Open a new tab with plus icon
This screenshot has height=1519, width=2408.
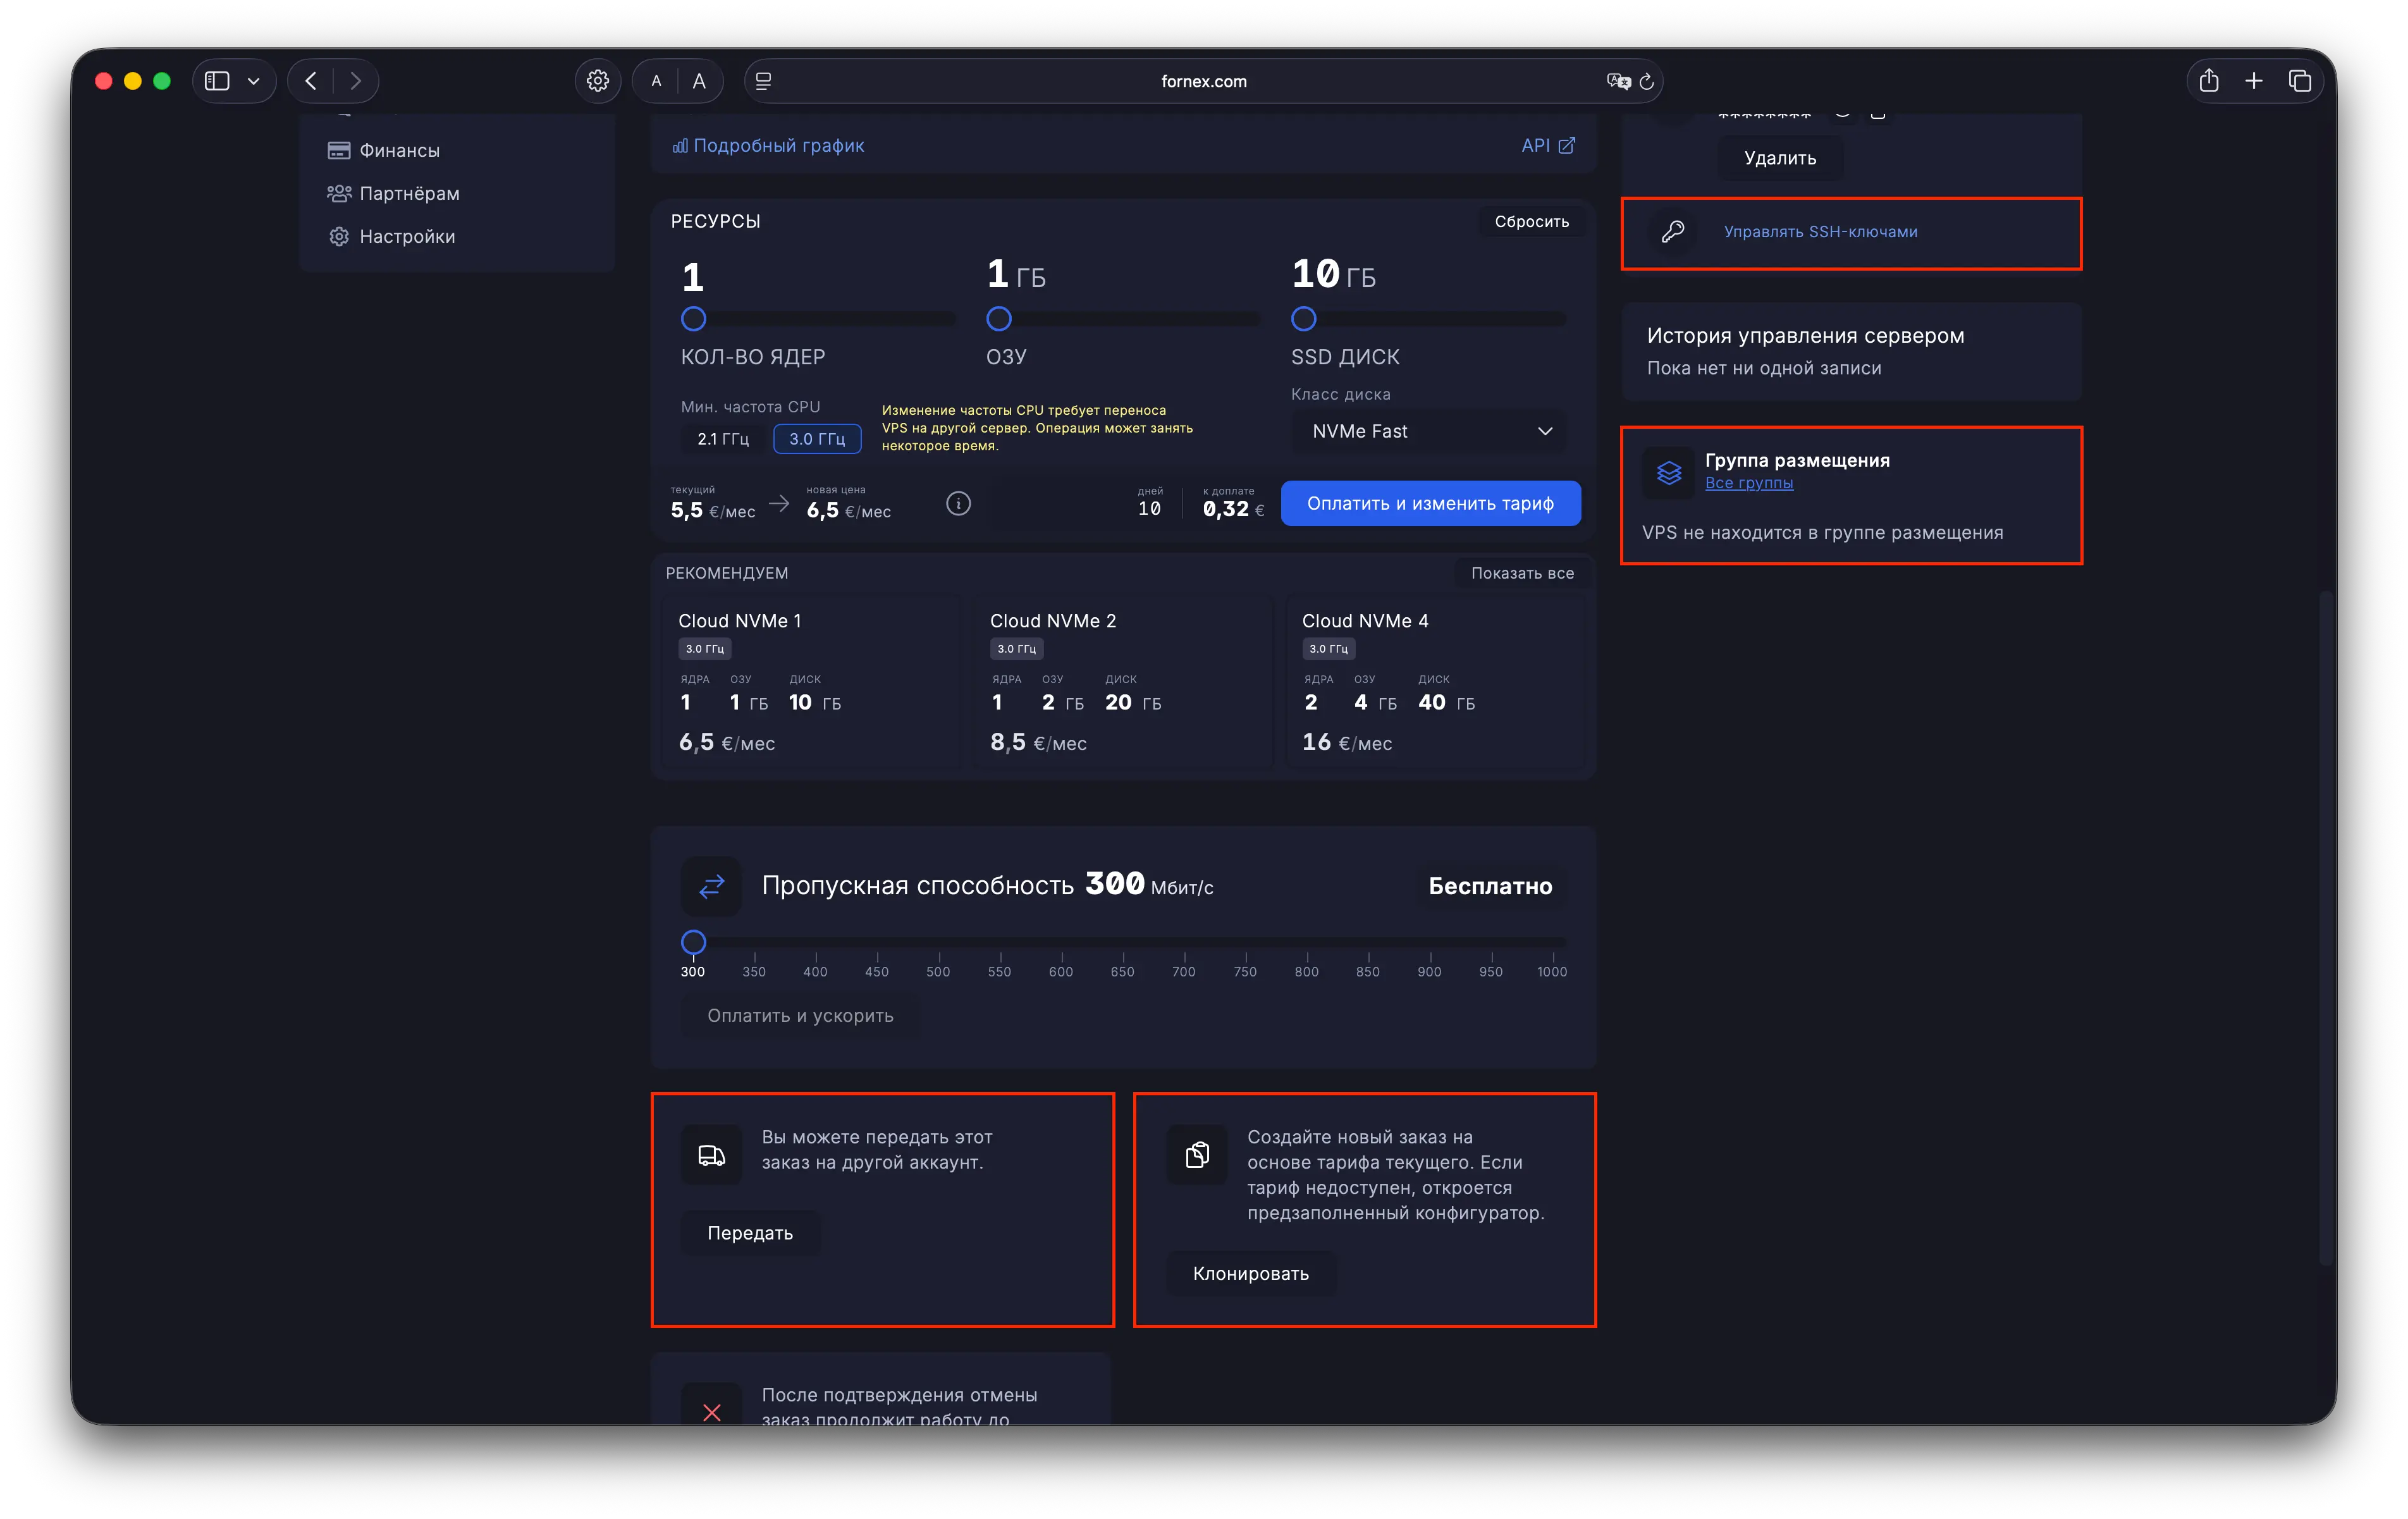(2254, 81)
